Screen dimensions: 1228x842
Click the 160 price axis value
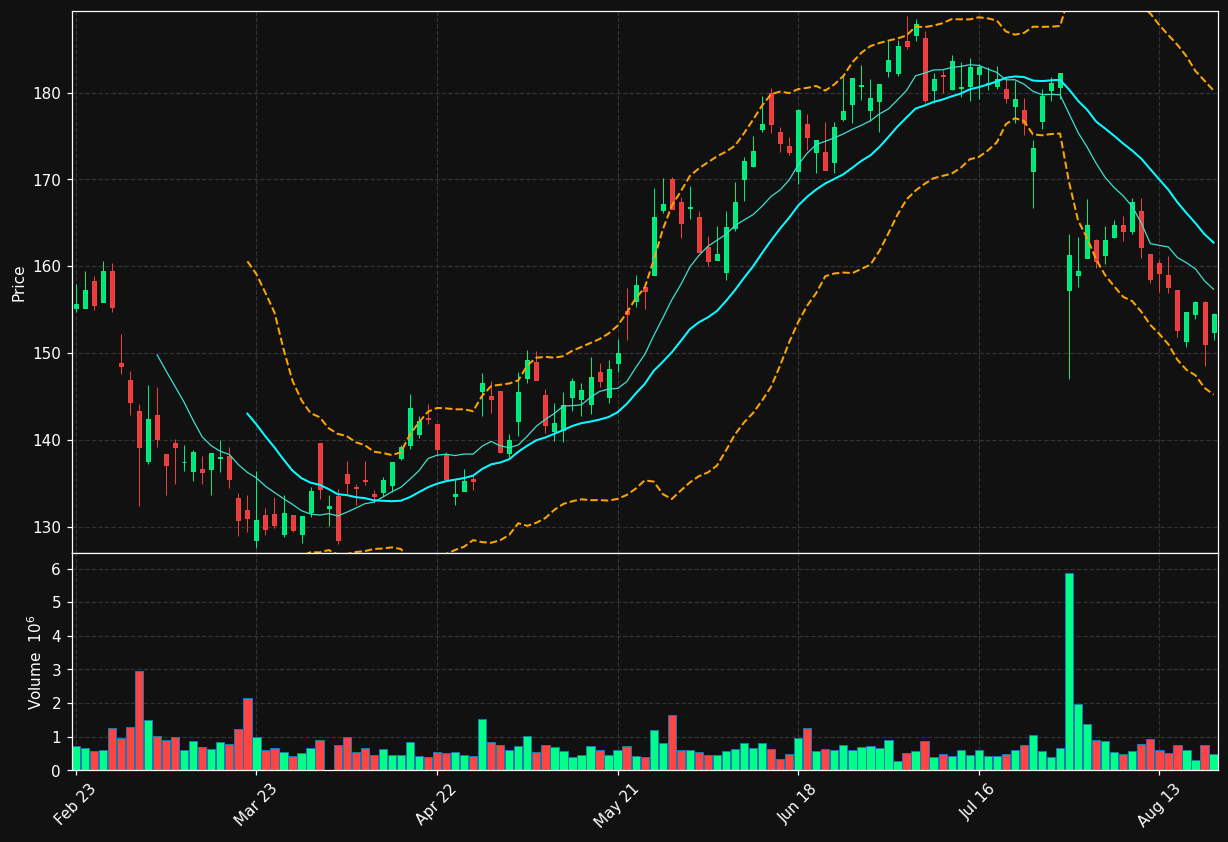point(48,267)
